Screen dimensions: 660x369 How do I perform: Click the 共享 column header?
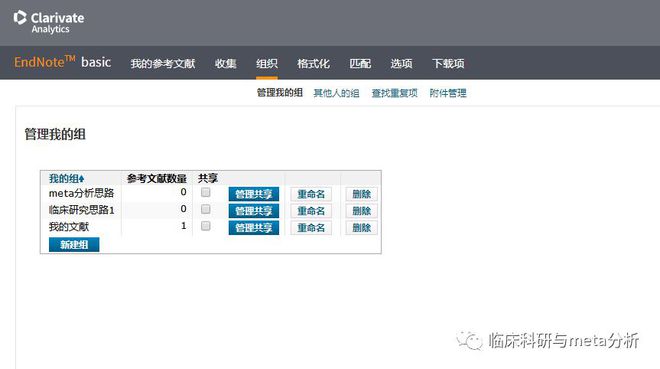pos(208,178)
